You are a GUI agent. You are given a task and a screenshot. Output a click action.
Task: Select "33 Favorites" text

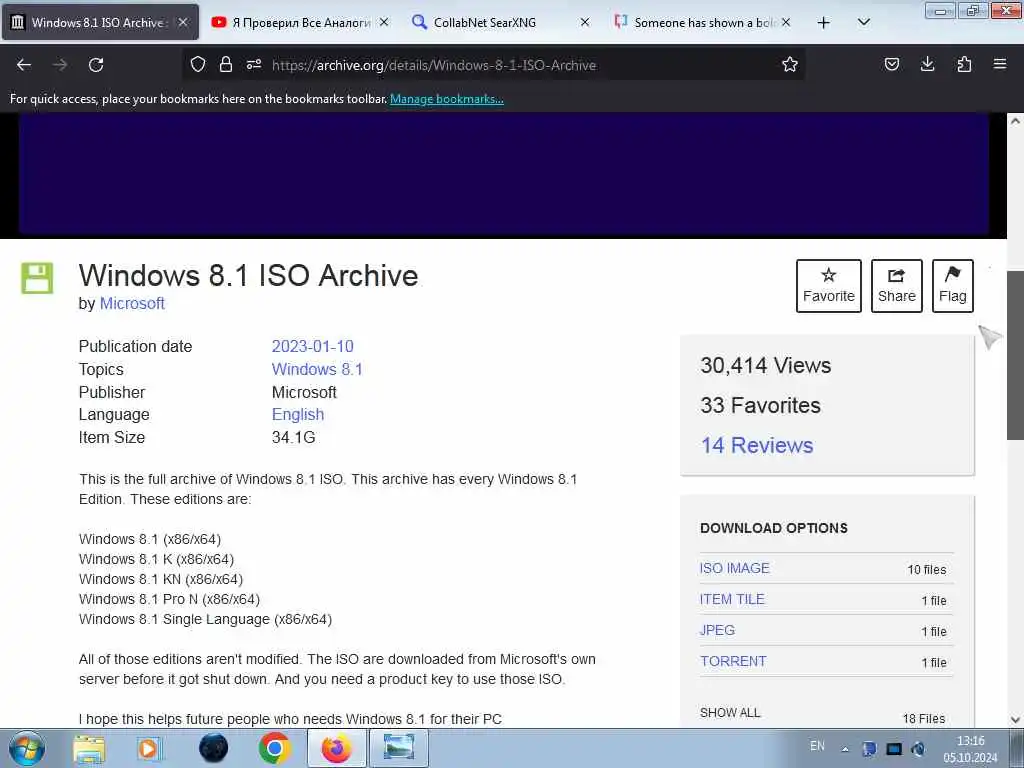point(760,406)
